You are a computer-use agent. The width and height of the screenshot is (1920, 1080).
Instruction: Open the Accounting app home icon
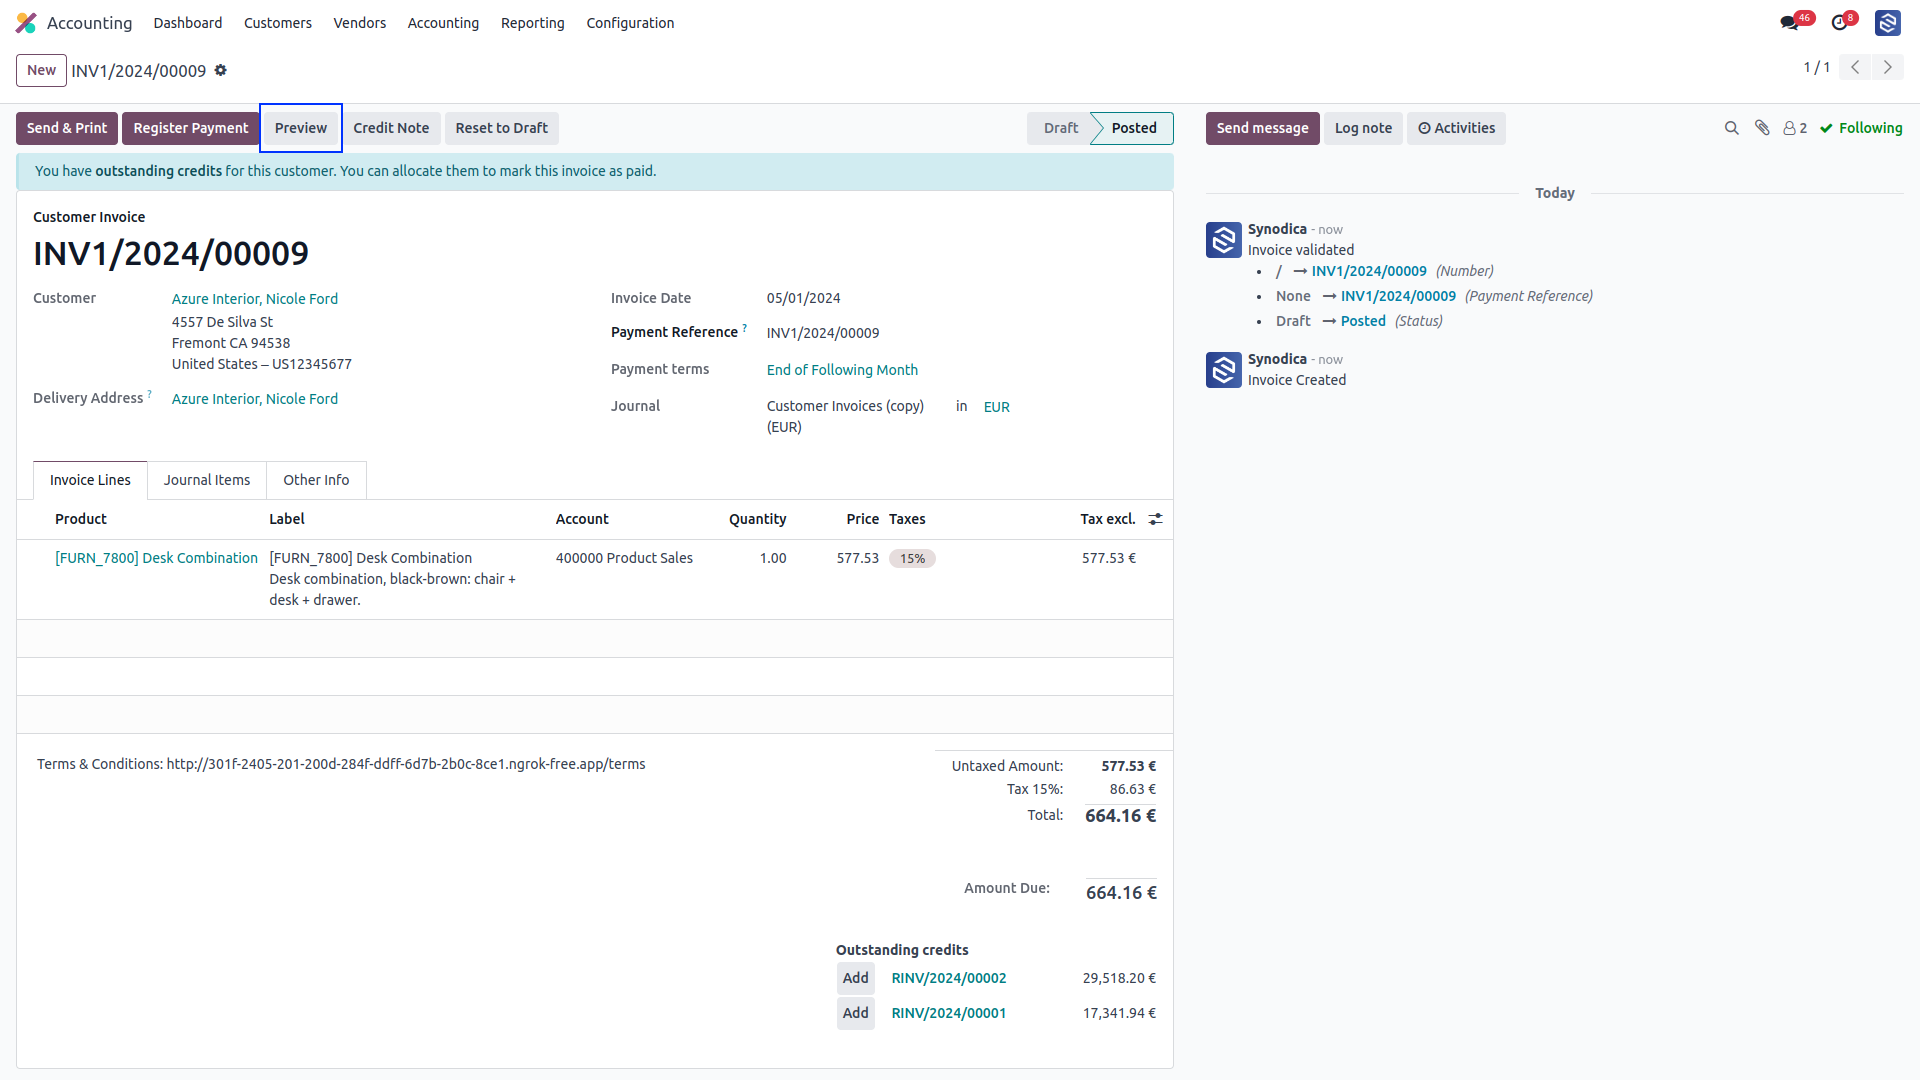26,23
